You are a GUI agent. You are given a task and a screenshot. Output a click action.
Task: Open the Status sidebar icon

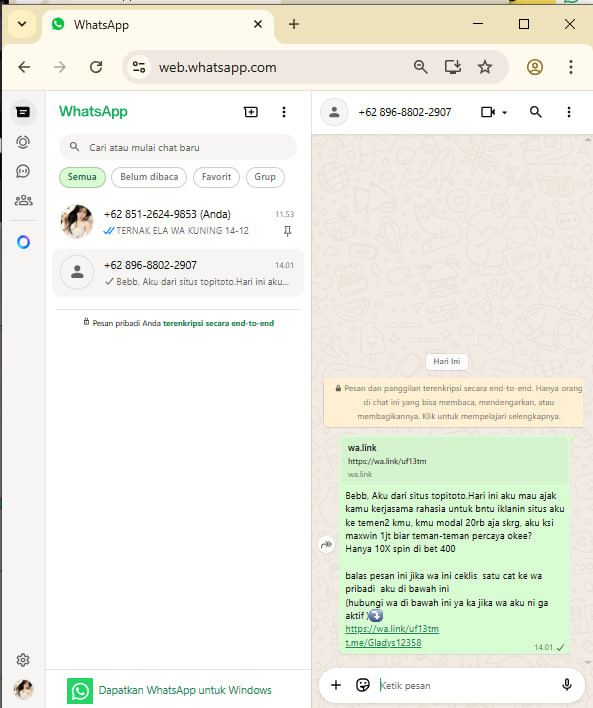pos(23,142)
